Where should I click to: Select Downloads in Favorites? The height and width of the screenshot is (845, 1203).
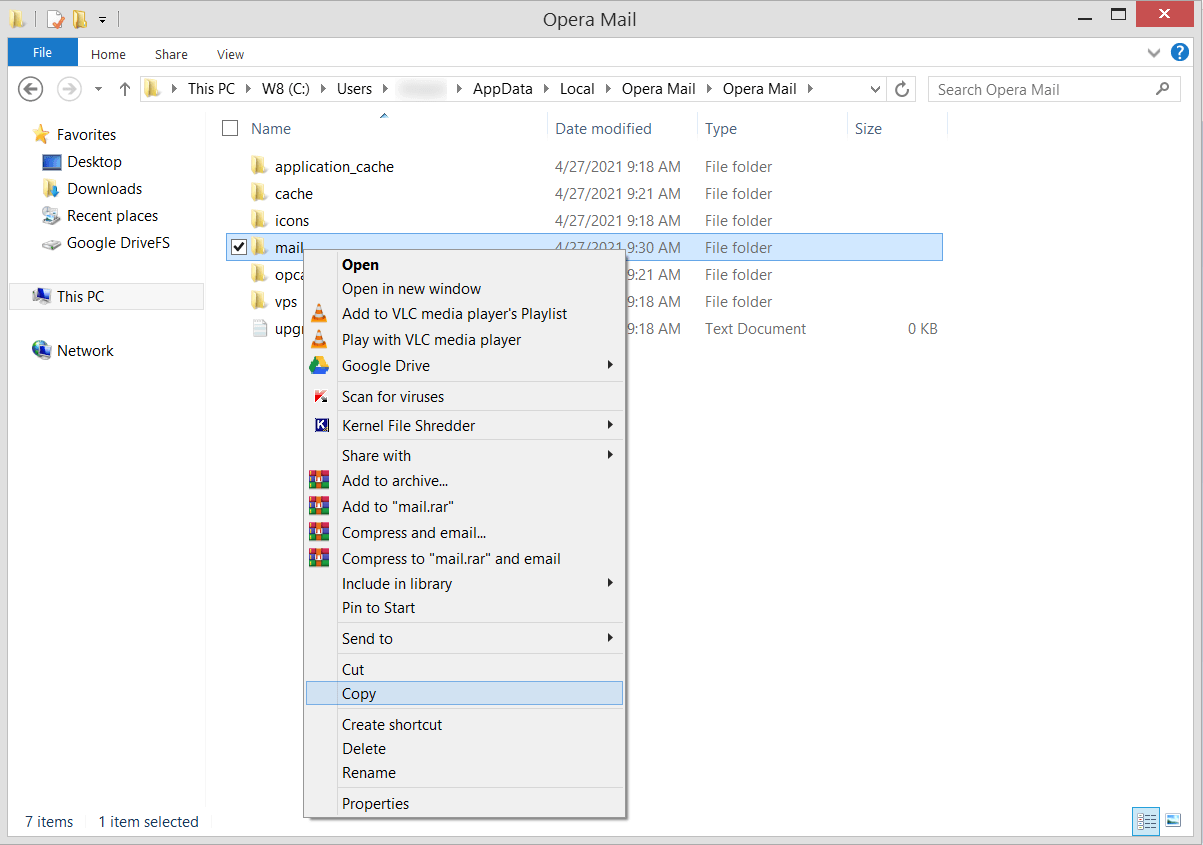coord(104,189)
